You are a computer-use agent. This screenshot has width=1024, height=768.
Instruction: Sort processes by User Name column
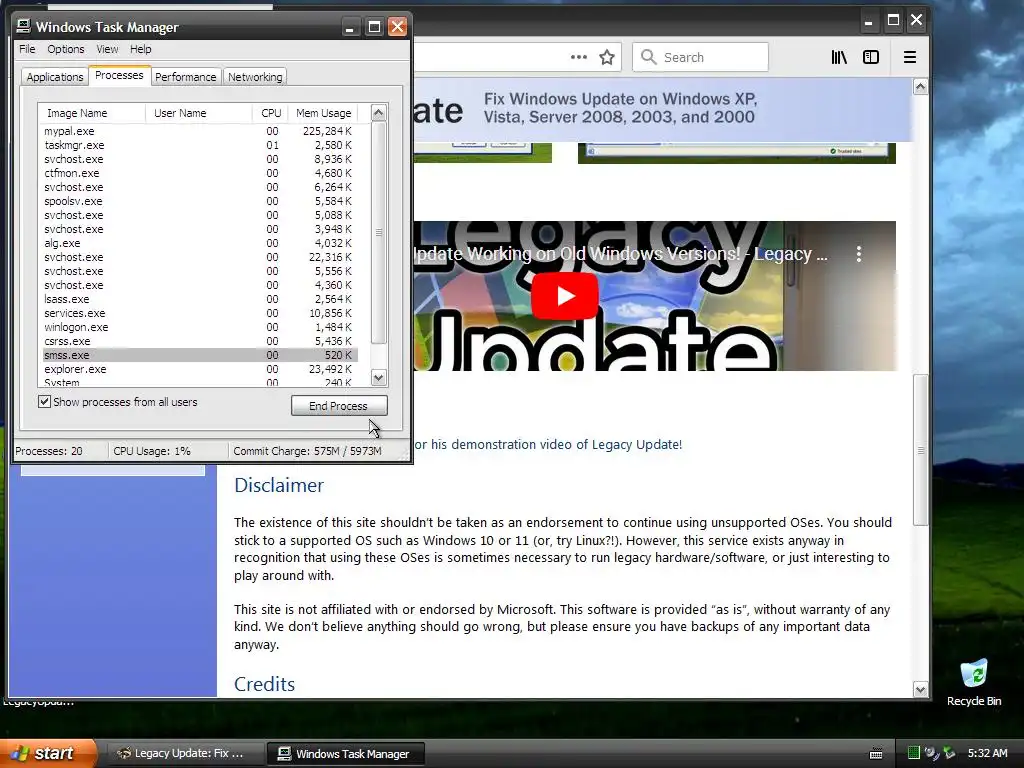[x=199, y=113]
